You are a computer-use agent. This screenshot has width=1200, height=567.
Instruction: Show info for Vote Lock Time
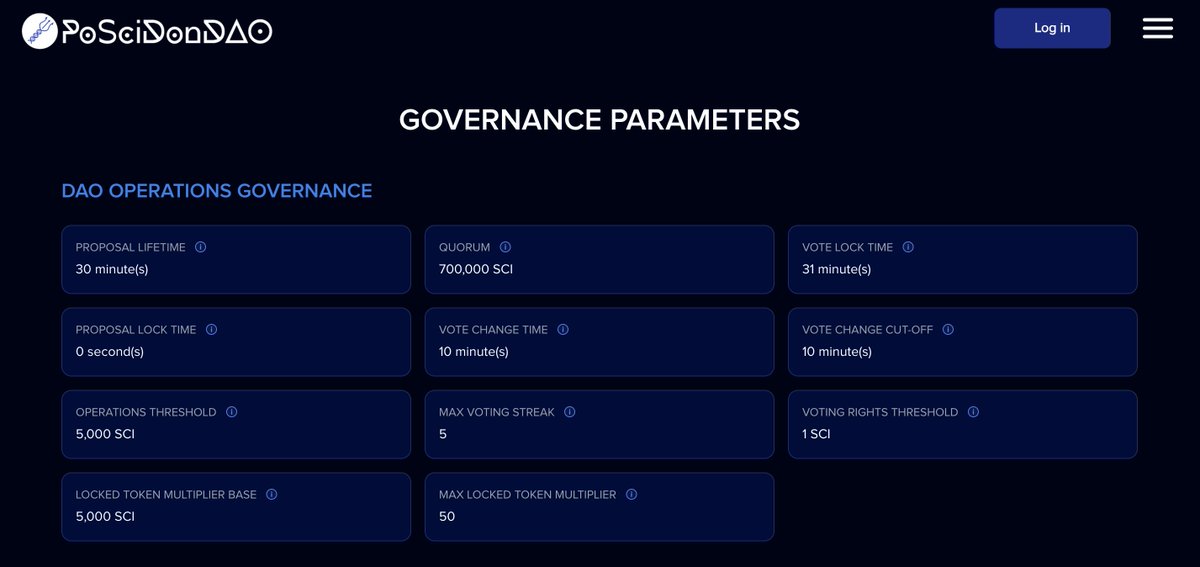pyautogui.click(x=908, y=247)
